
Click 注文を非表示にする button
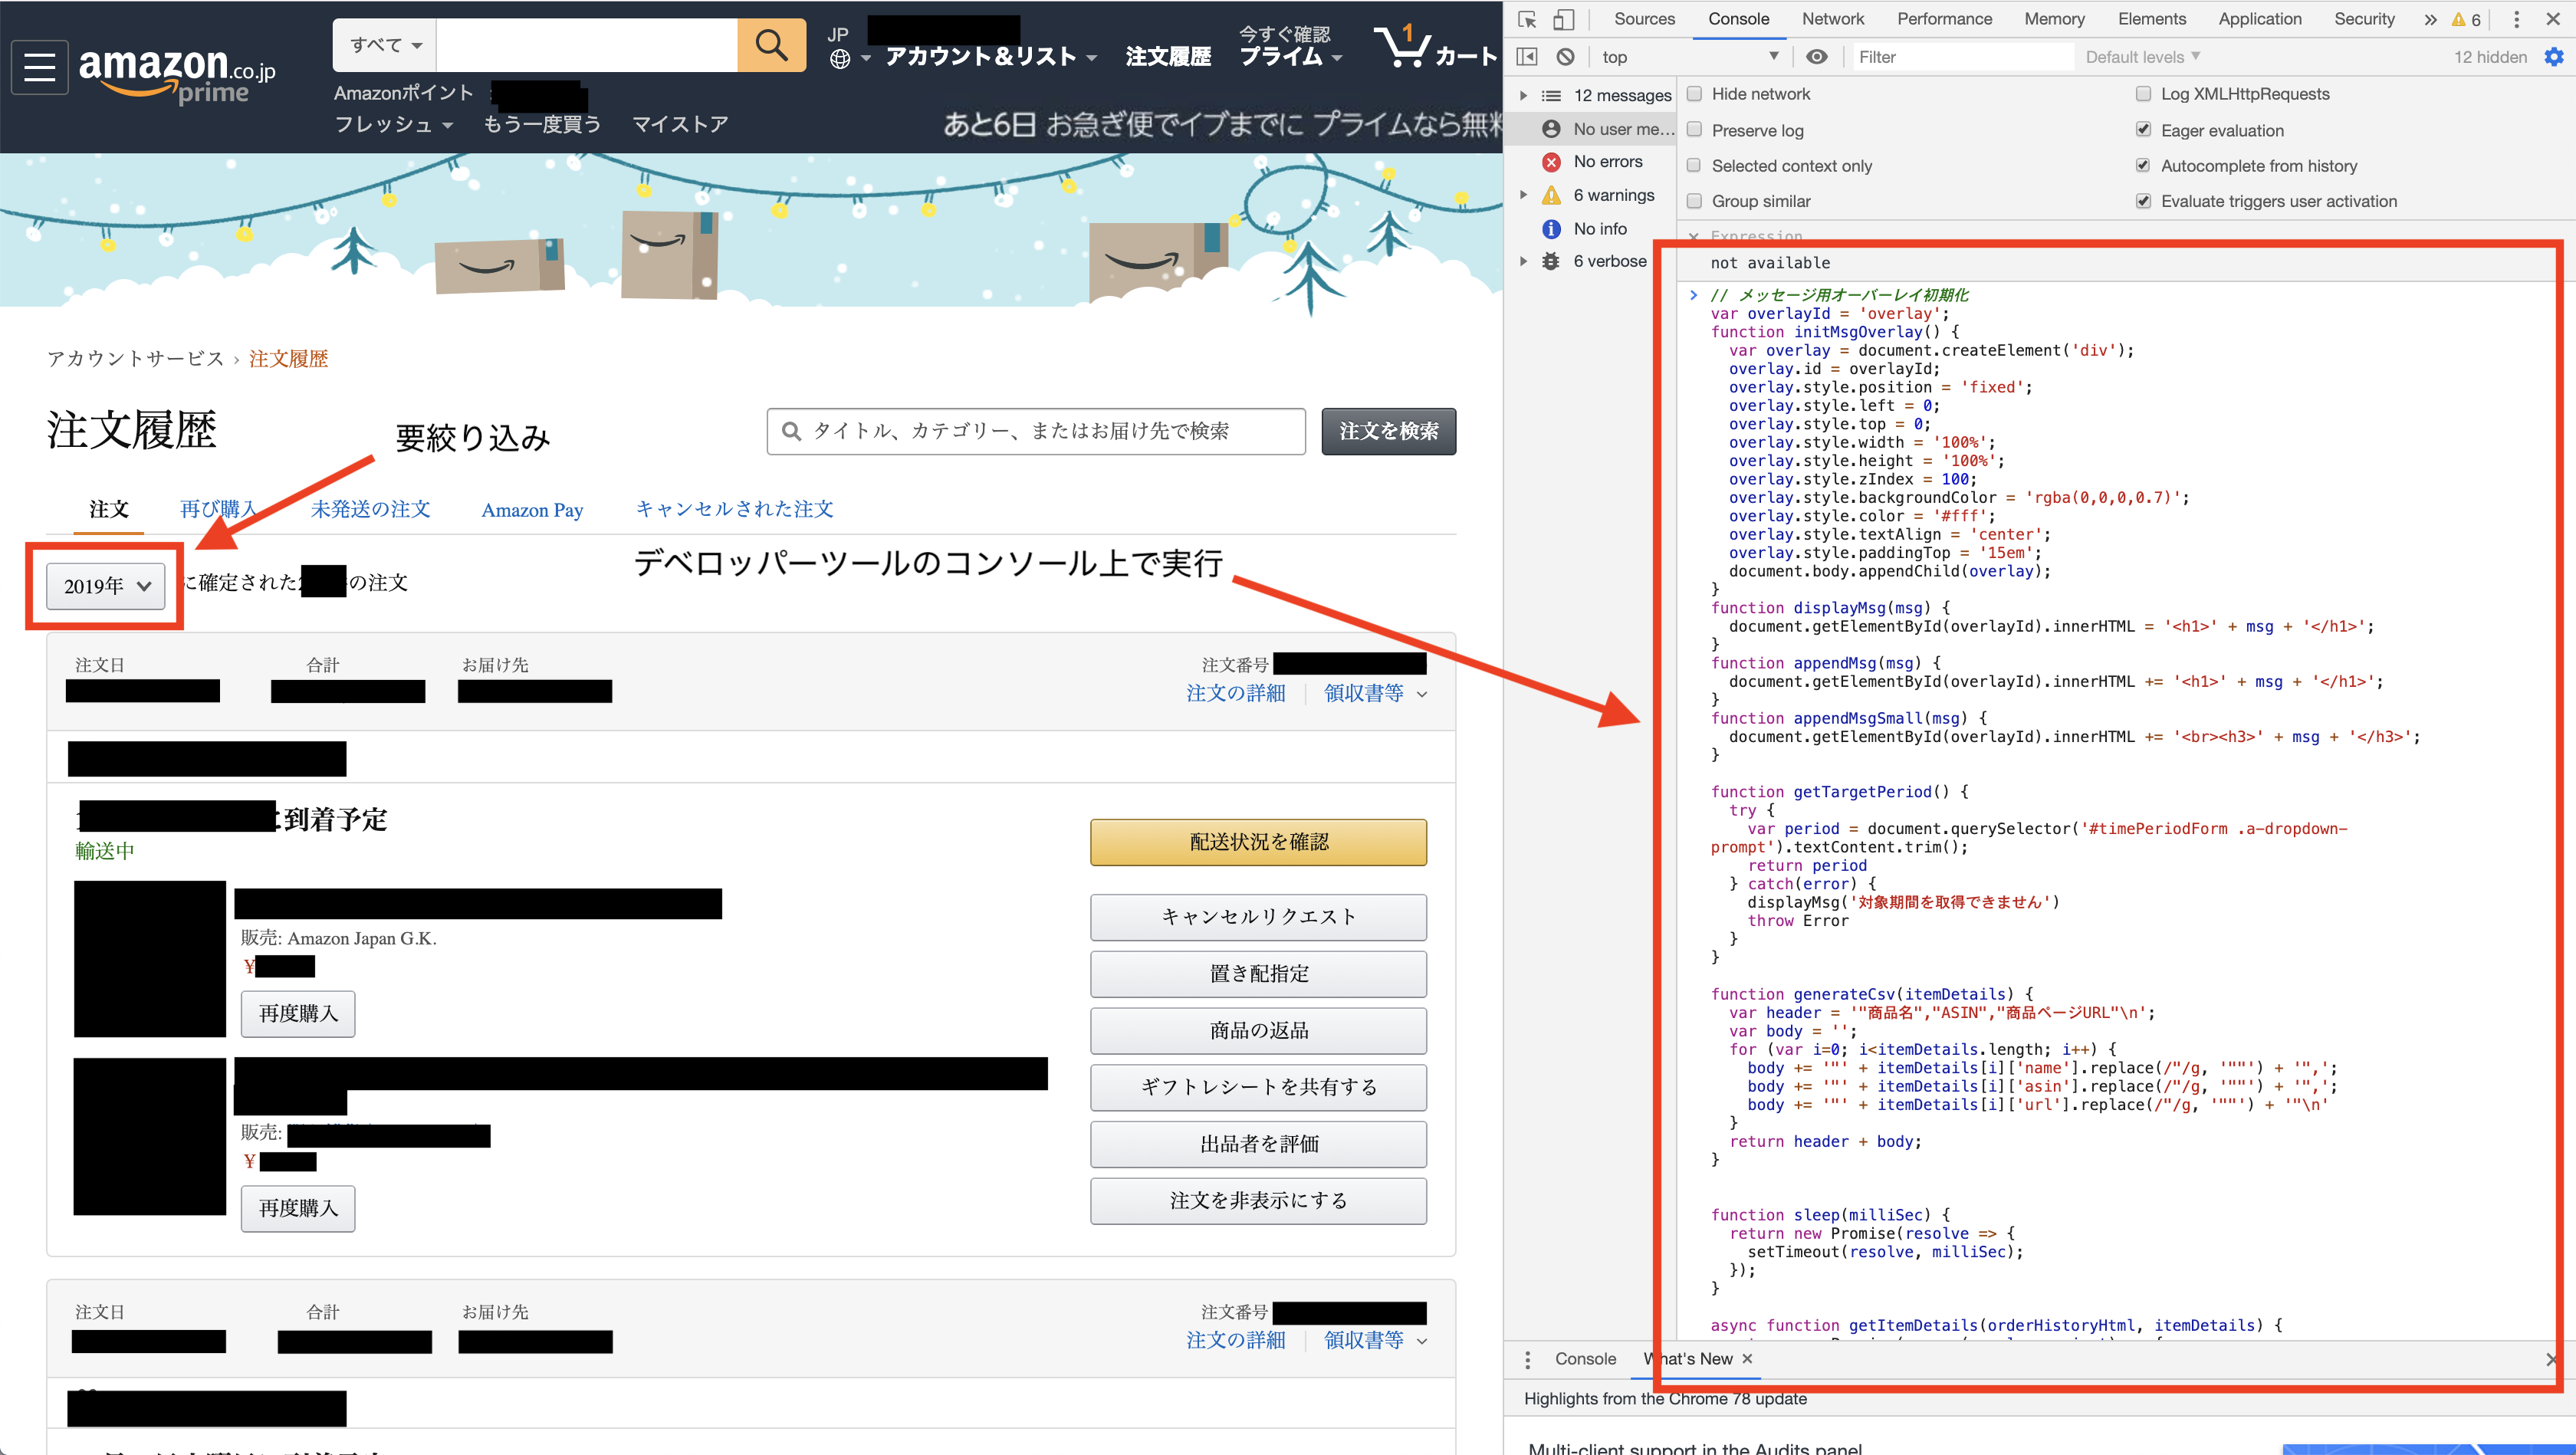1258,1201
